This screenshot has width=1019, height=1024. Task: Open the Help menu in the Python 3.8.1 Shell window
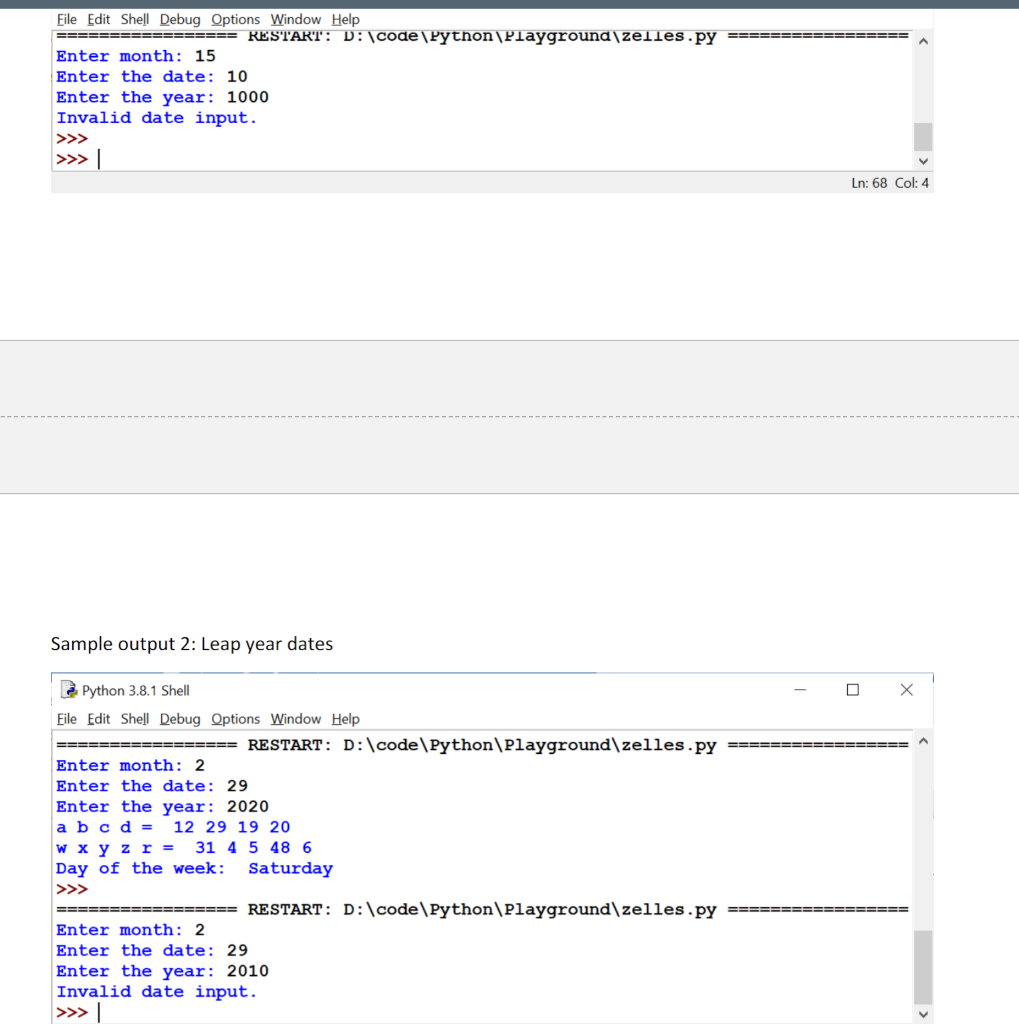pyautogui.click(x=345, y=719)
